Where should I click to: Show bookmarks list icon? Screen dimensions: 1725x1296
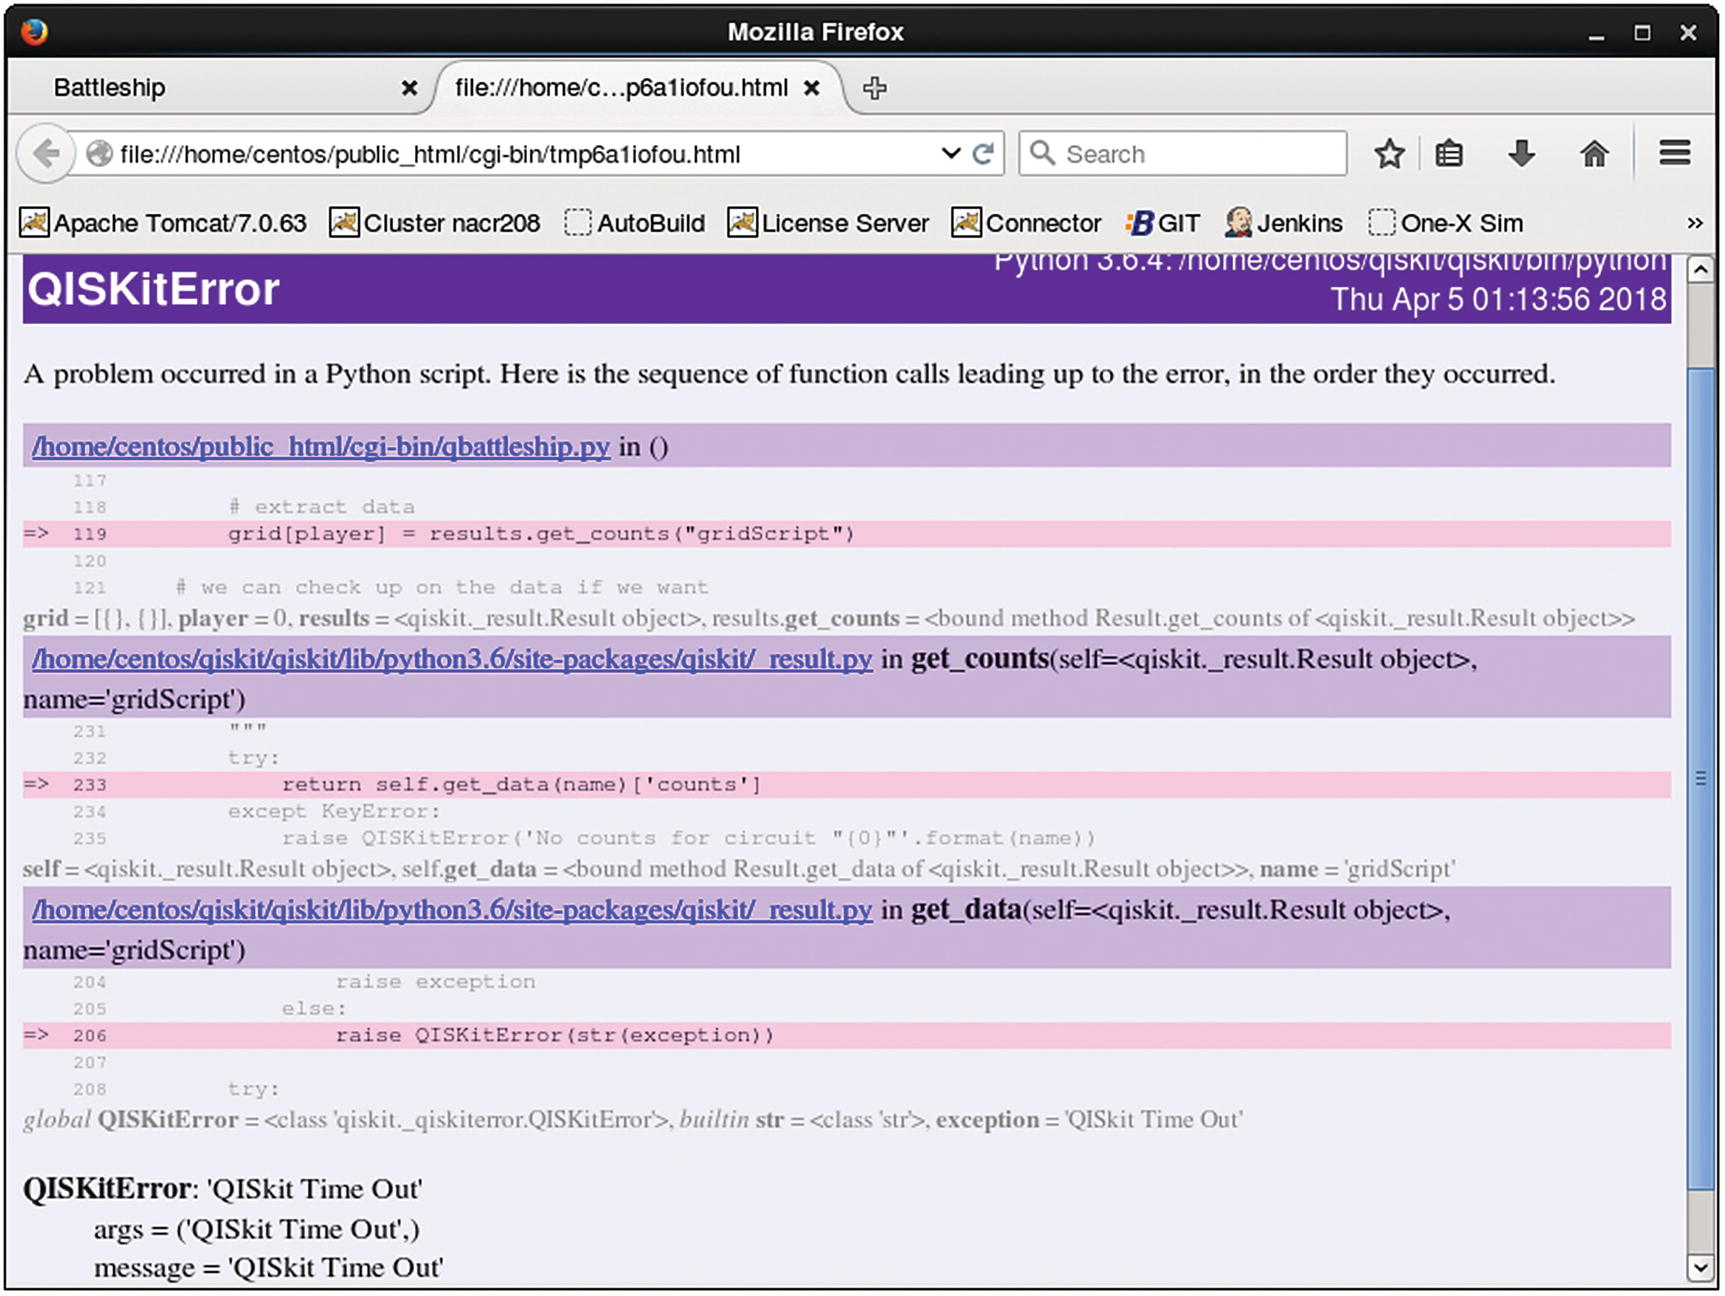click(1449, 154)
